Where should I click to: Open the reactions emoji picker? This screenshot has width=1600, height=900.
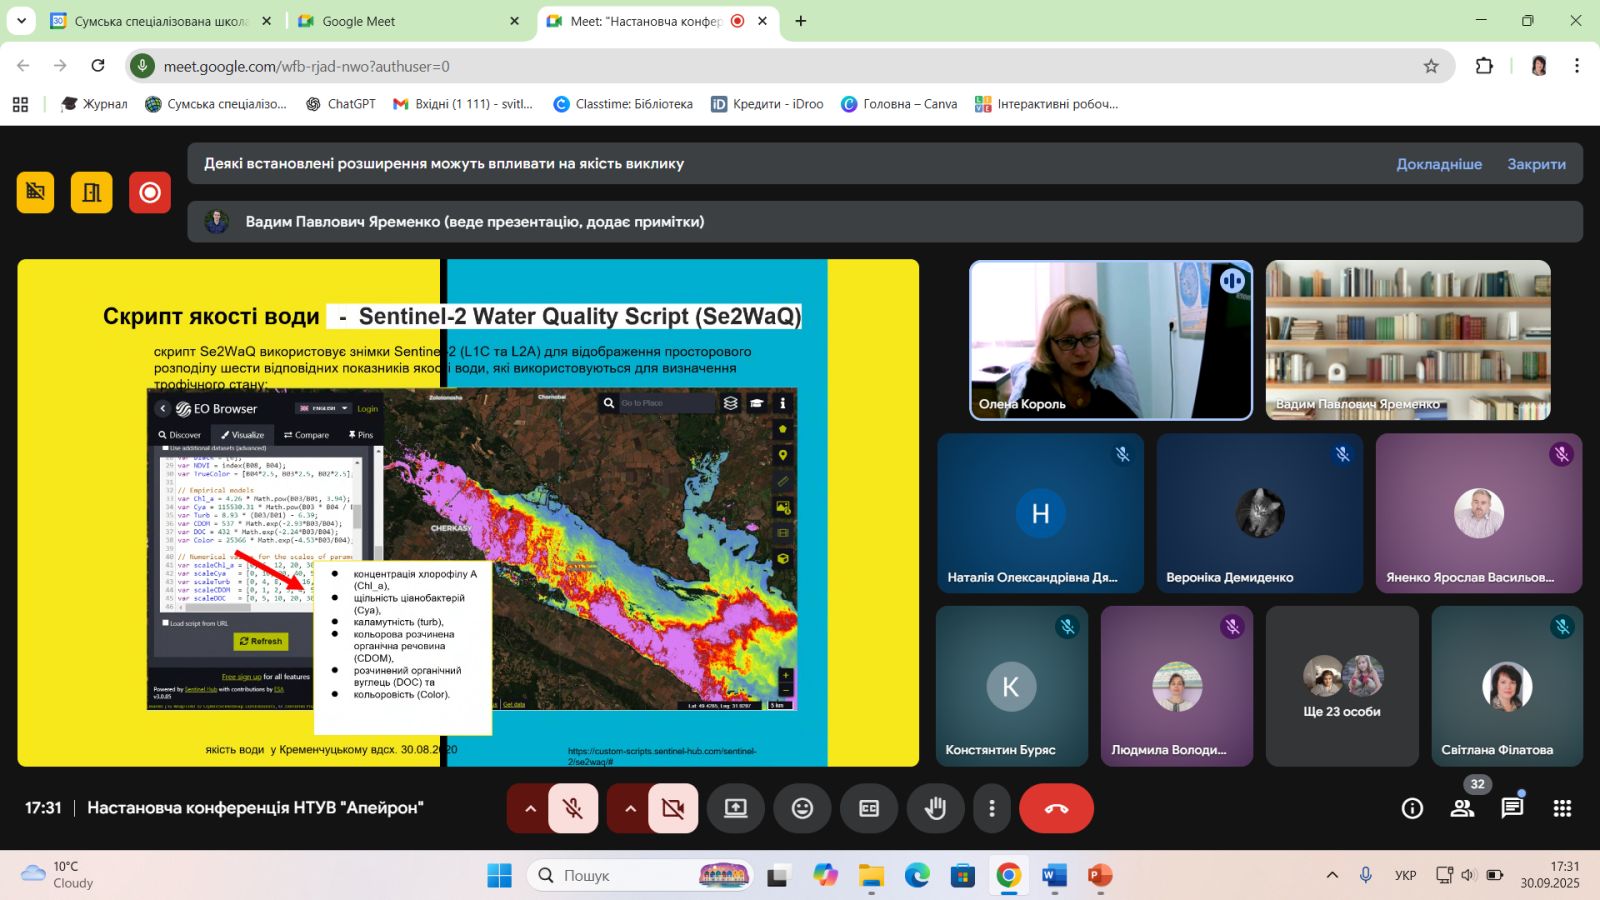802,808
